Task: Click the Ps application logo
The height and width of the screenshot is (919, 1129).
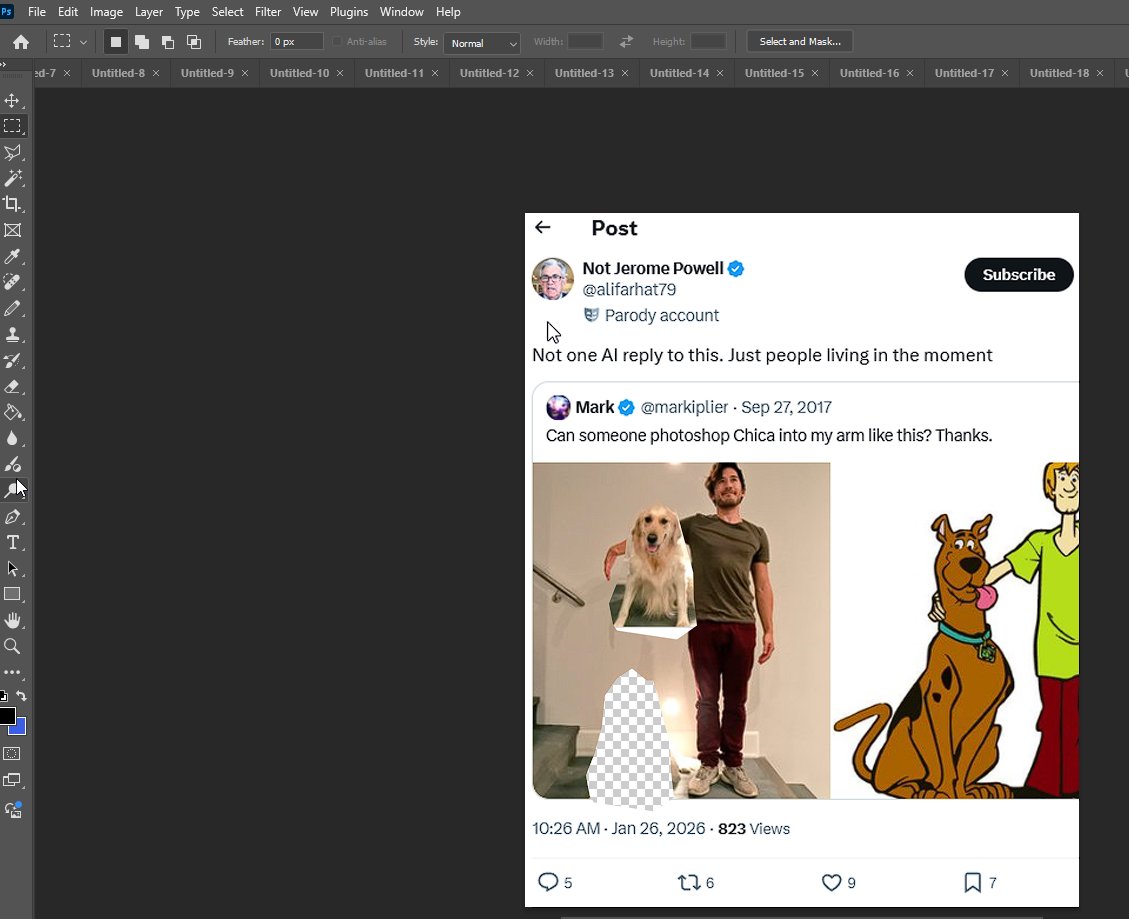Action: [6, 12]
